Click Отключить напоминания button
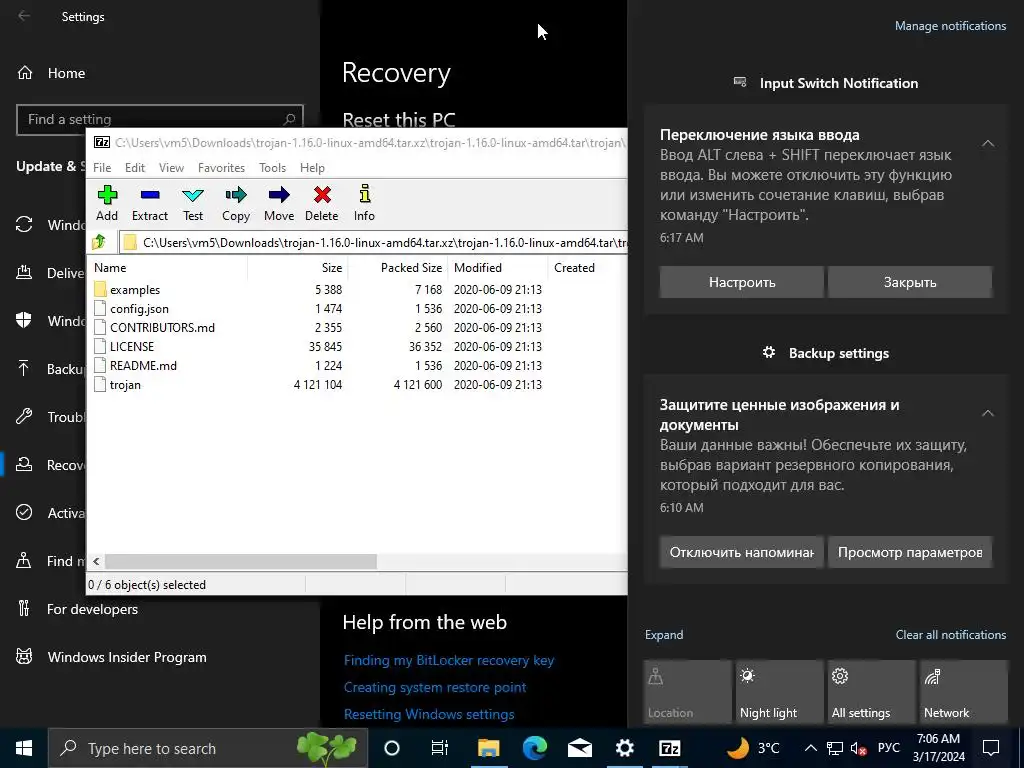The height and width of the screenshot is (768, 1024). 742,552
